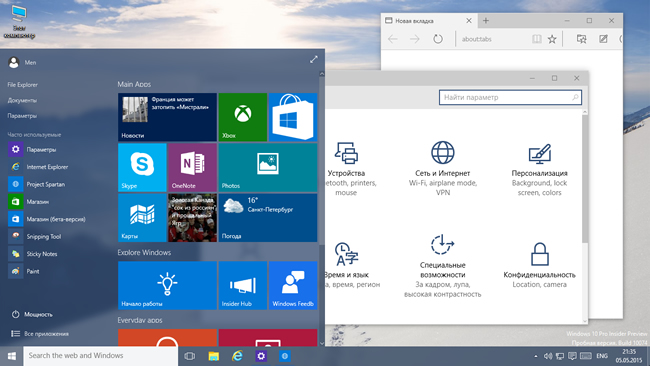Open Персонализация settings category
This screenshot has width=650, height=366.
[x=539, y=169]
